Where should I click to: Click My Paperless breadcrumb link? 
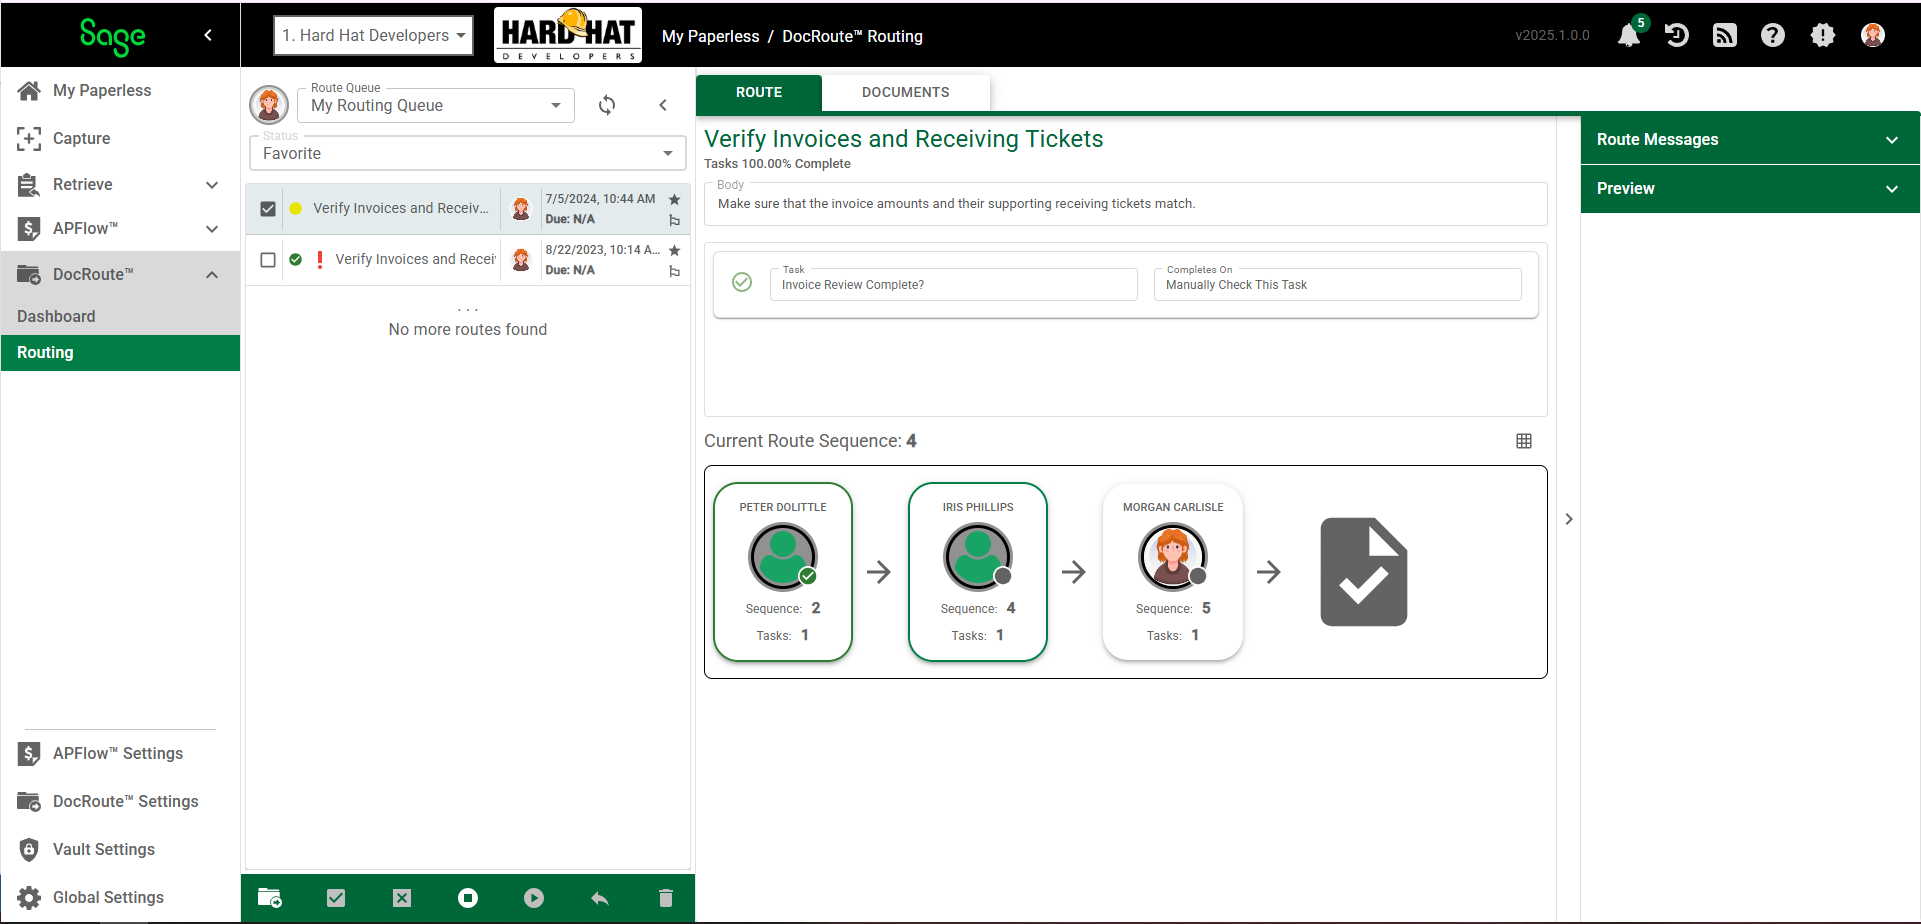711,36
